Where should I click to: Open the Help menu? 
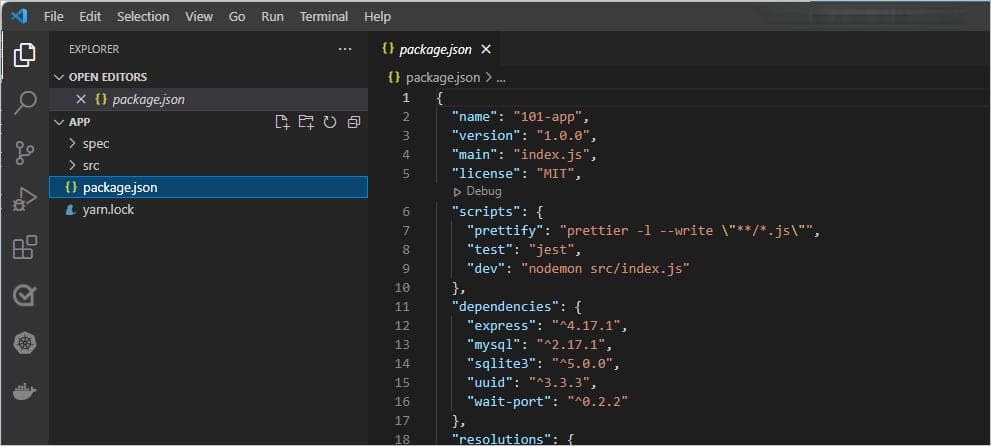tap(377, 16)
